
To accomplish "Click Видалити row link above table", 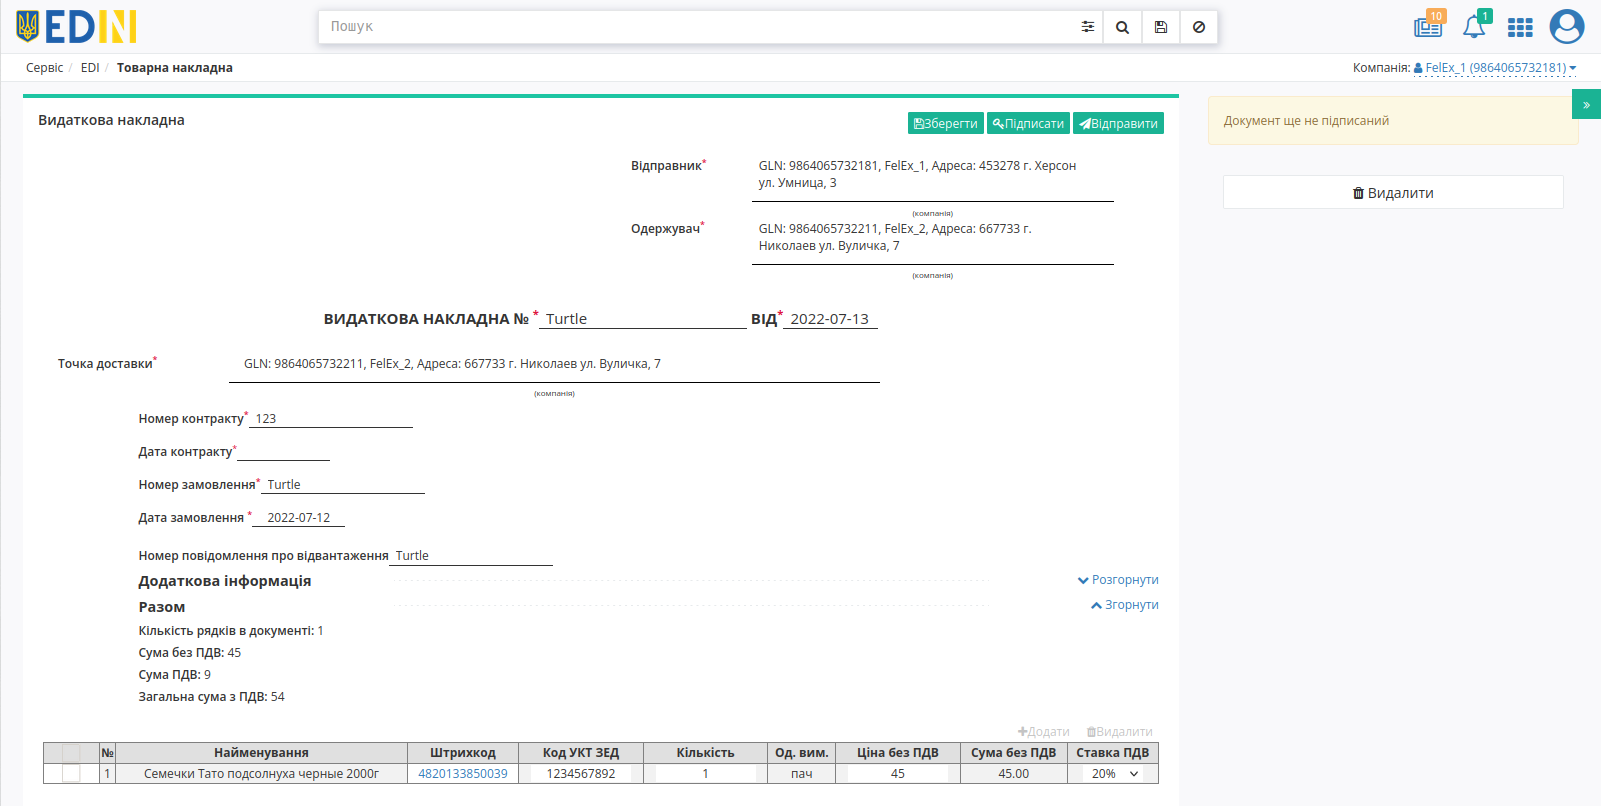I will [1119, 732].
